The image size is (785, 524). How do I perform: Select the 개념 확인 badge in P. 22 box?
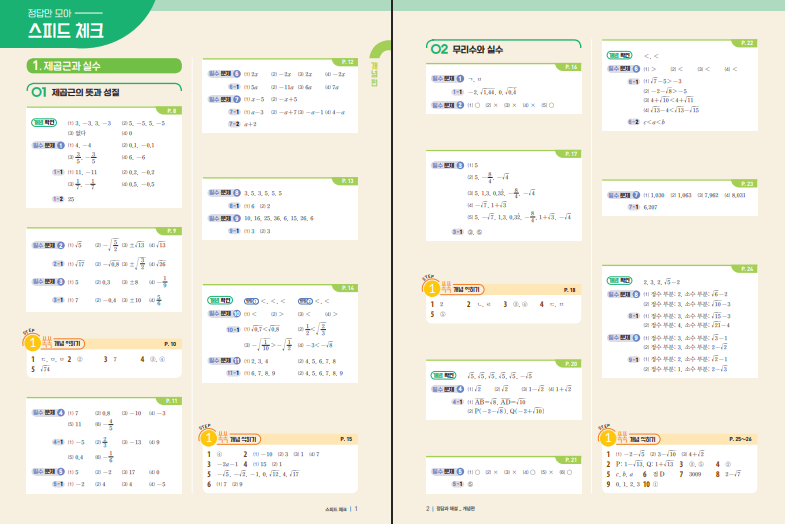(622, 56)
